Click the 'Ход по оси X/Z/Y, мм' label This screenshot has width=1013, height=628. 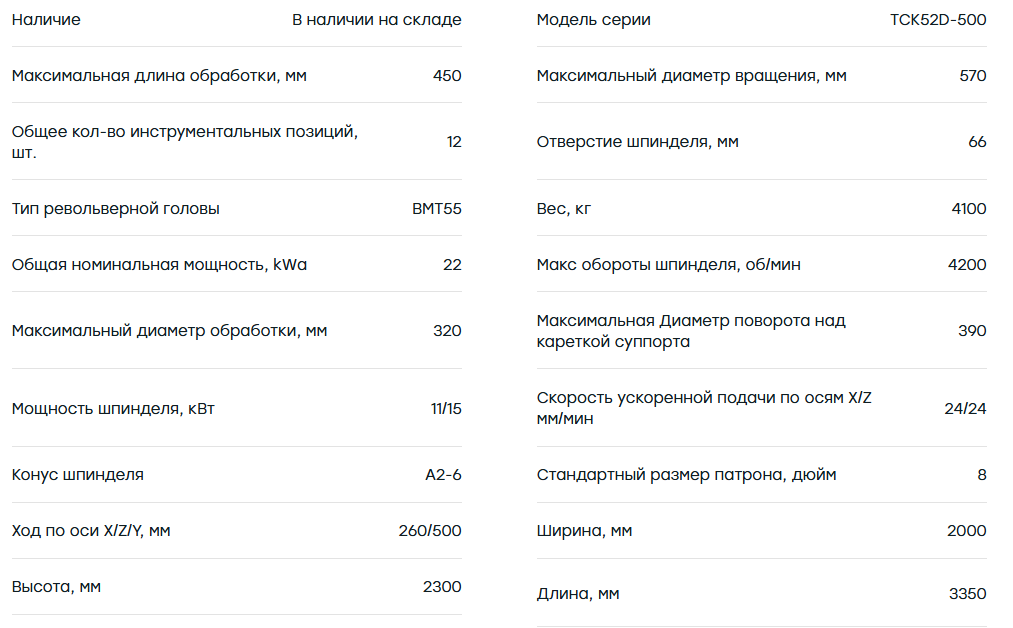pos(91,531)
